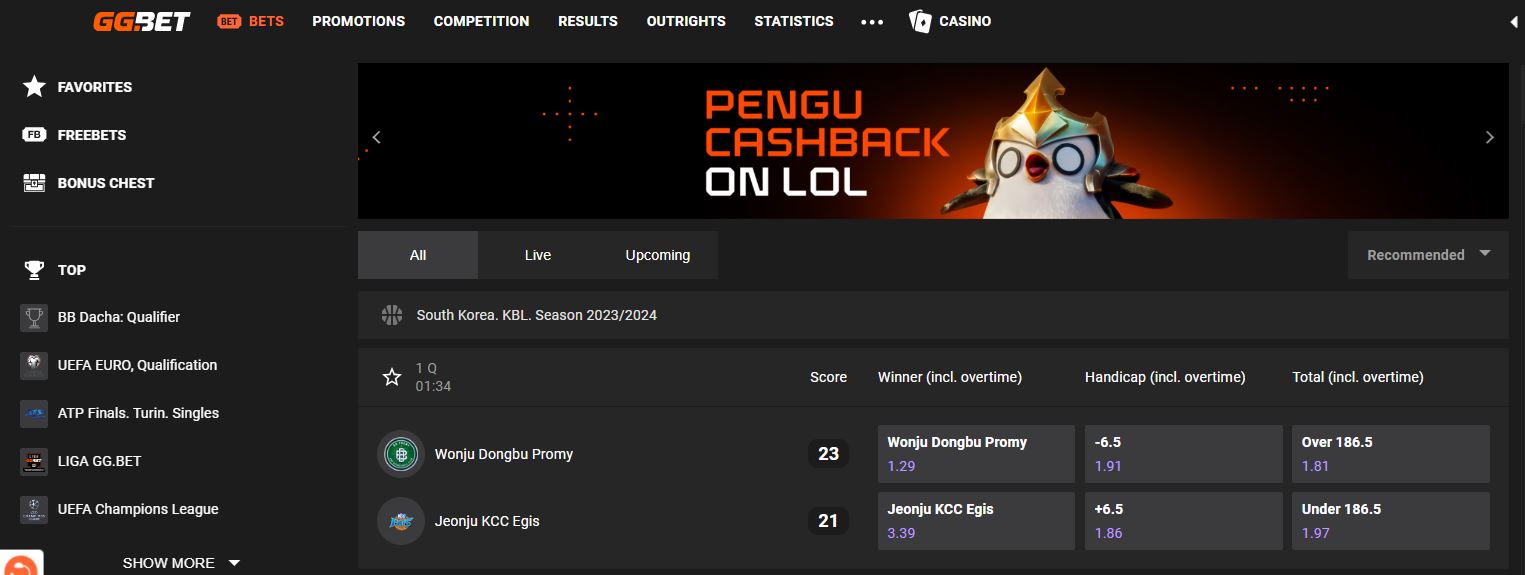The width and height of the screenshot is (1525, 575).
Task: Click Wonju Dongbu Promy score 23
Action: (x=828, y=454)
